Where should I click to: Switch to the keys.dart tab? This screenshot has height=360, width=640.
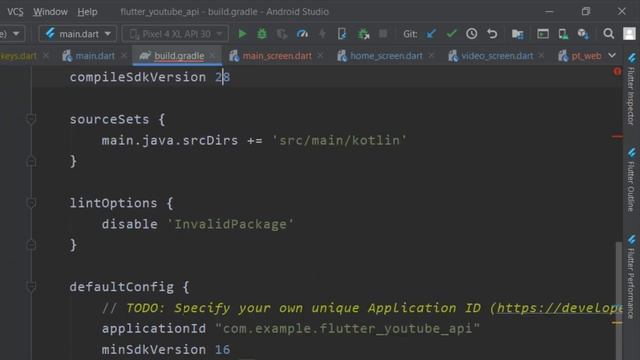click(x=18, y=56)
